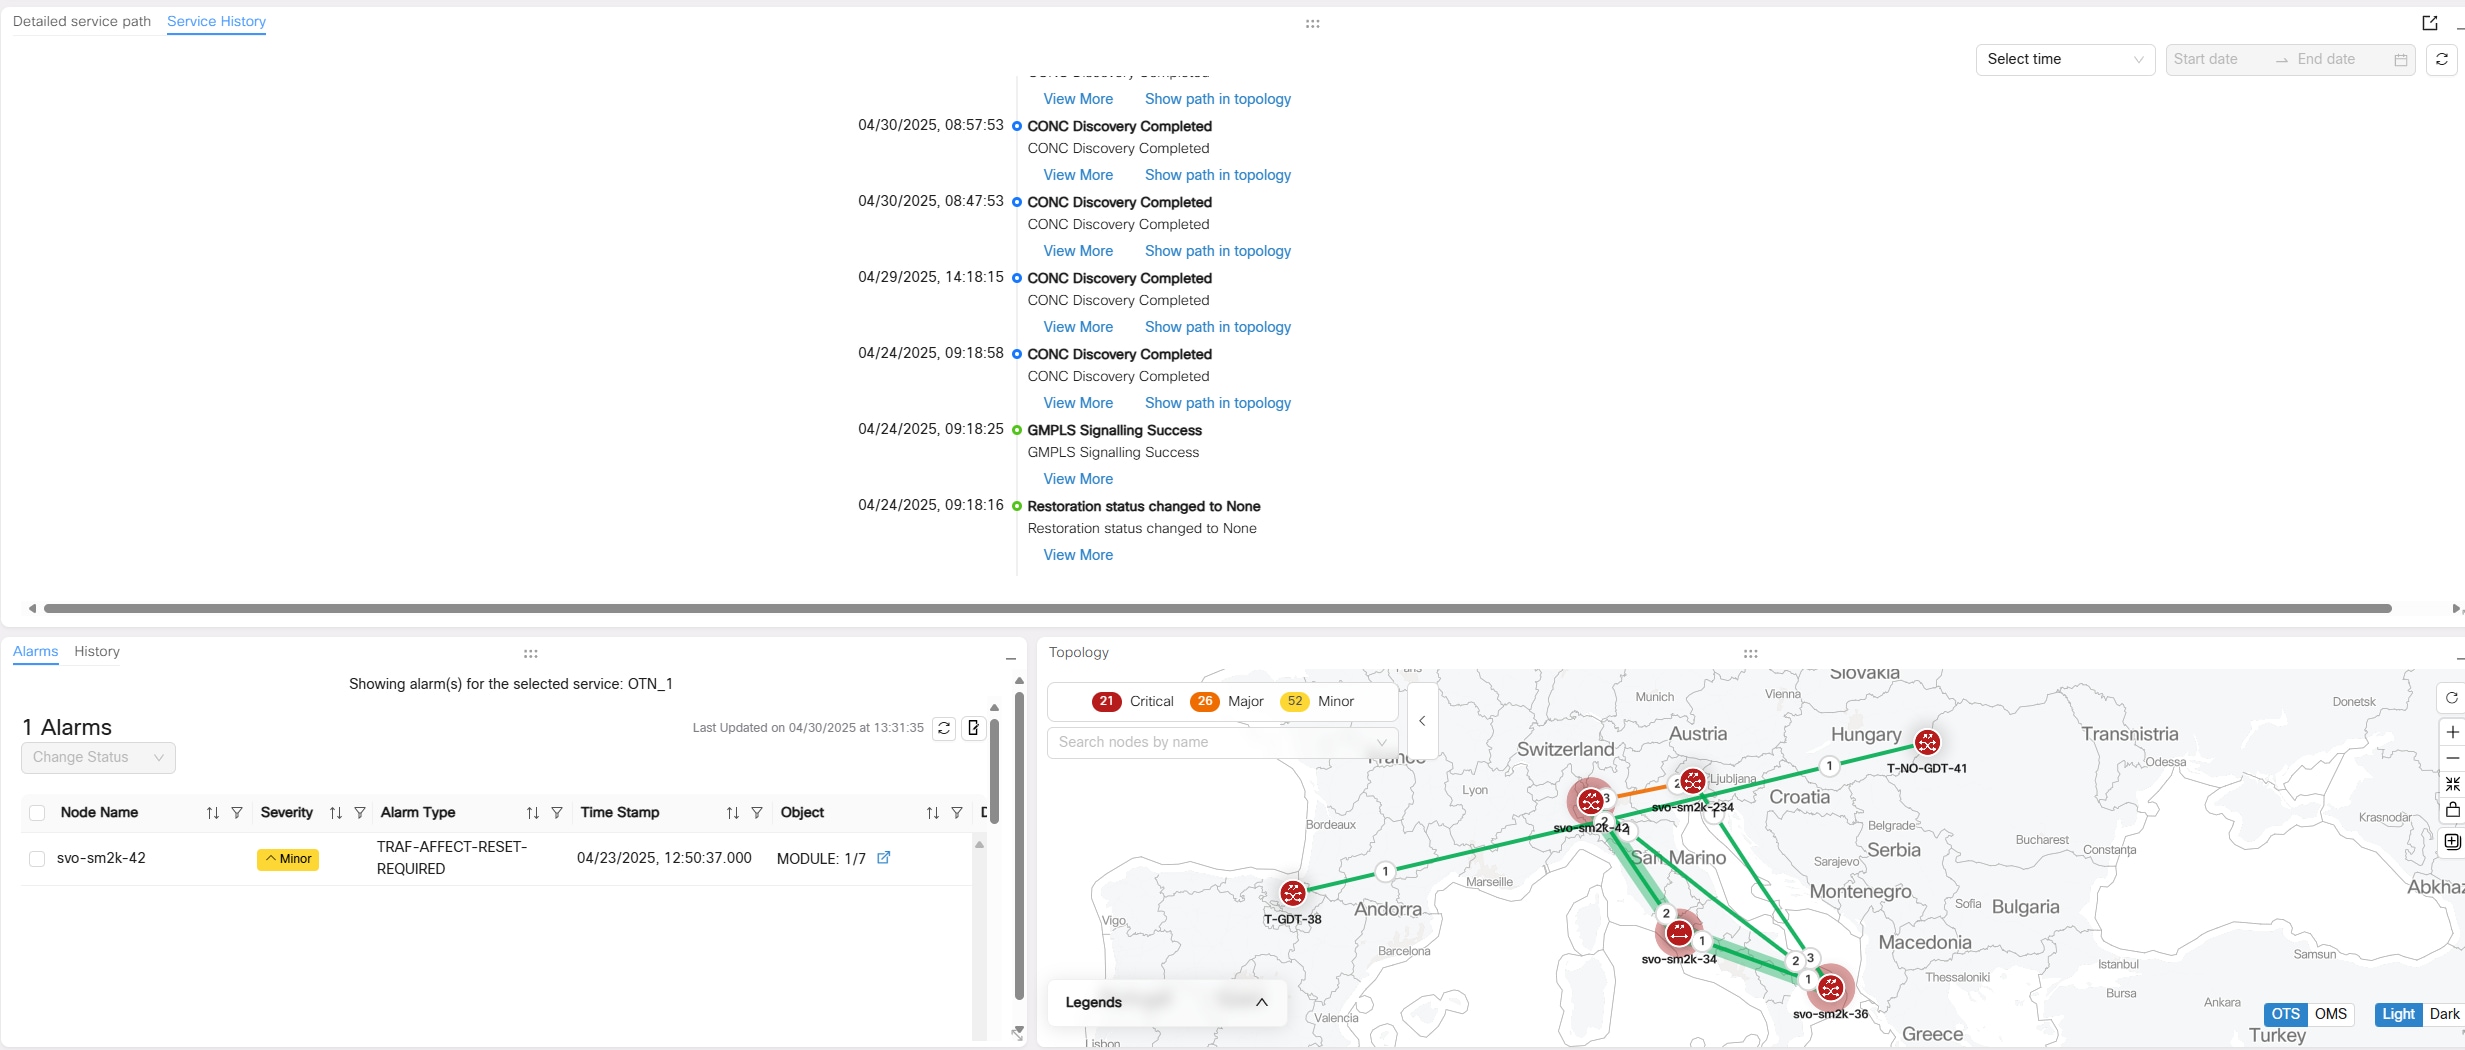Switch topology layer to OMS
Image resolution: width=2465 pixels, height=1050 pixels.
coord(2330,1014)
